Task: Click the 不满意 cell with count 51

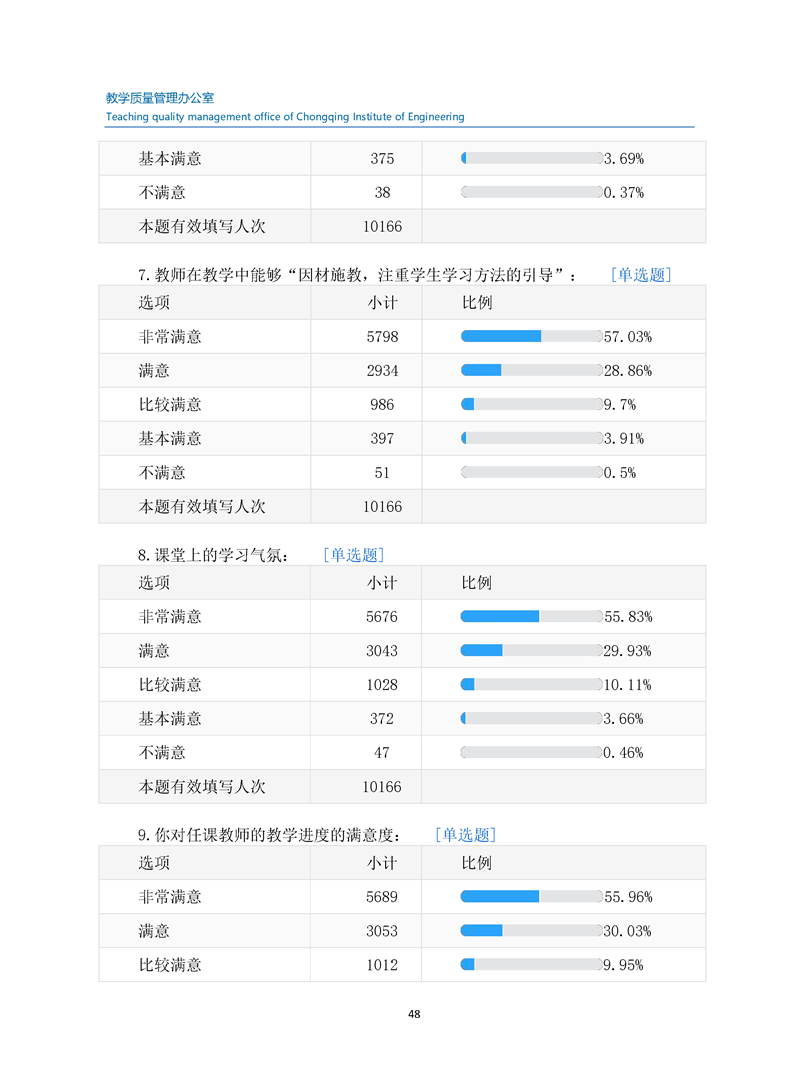Action: 162,473
